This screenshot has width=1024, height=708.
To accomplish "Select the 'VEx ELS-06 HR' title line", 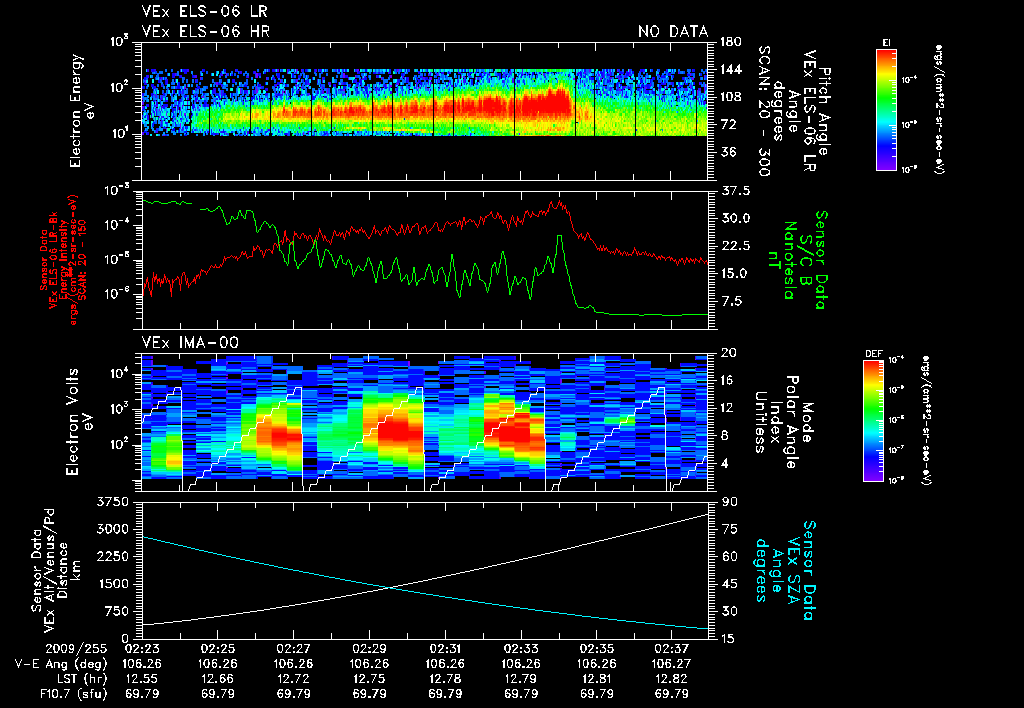I will tap(205, 31).
